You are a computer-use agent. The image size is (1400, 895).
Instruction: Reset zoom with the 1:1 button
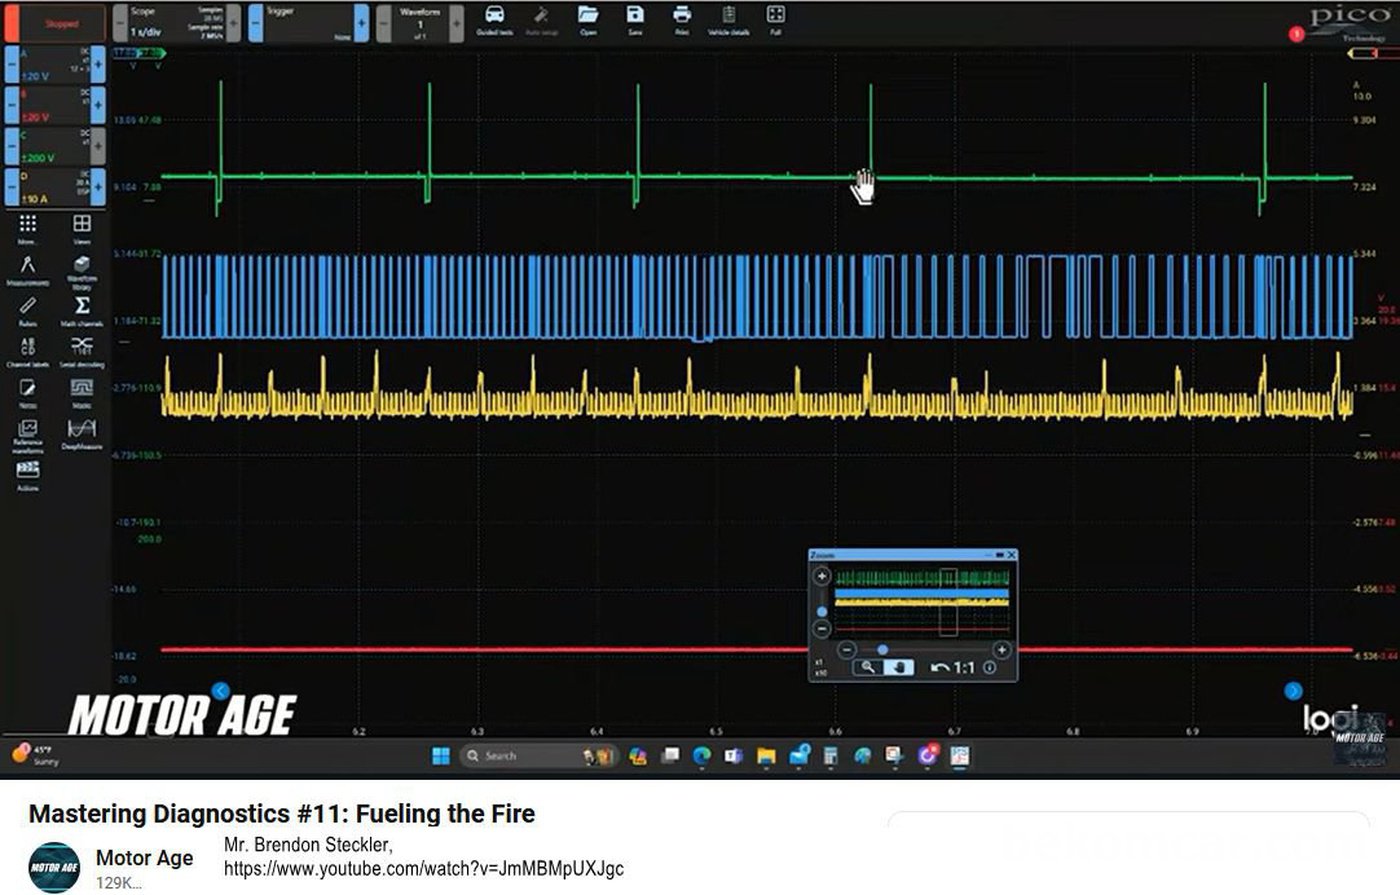point(953,667)
